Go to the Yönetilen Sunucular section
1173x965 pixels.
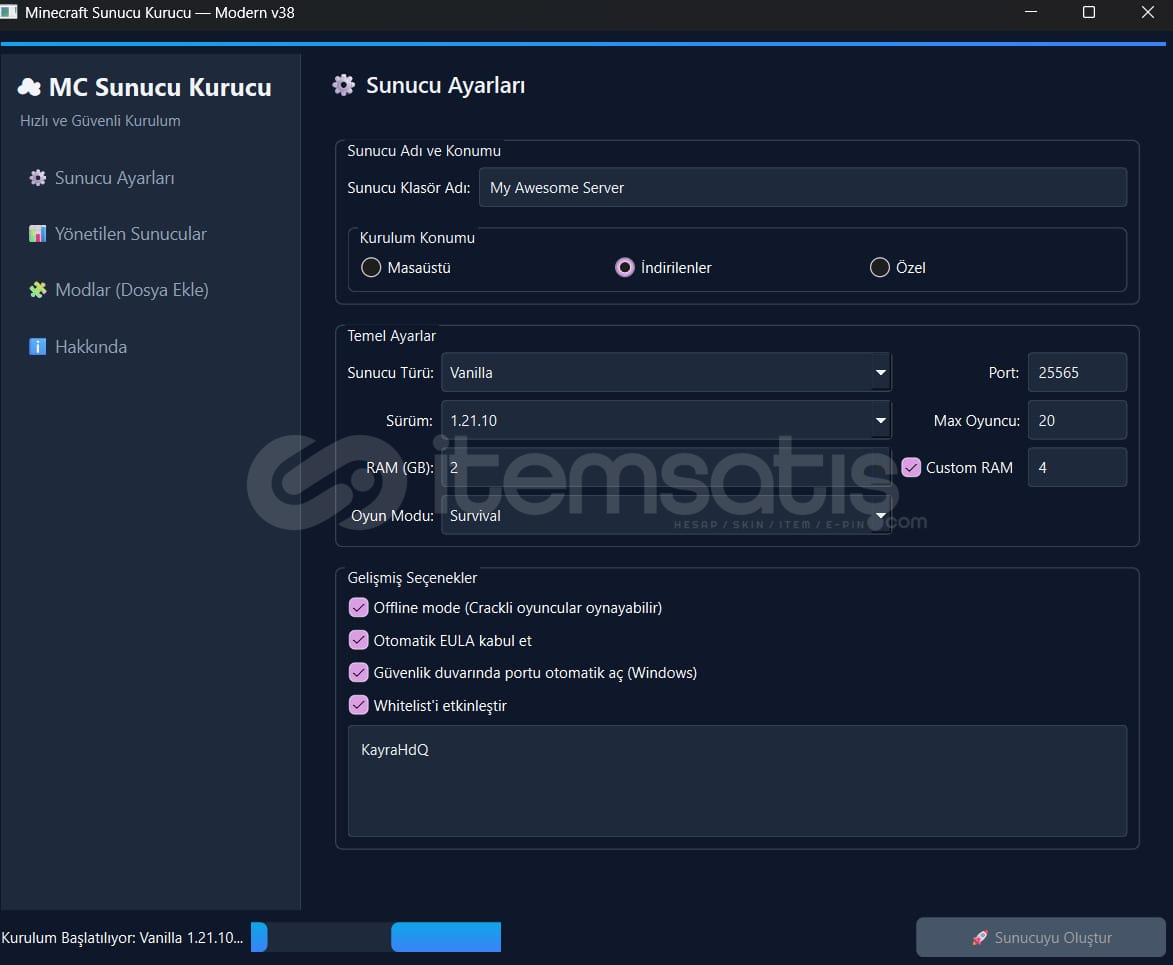tap(130, 234)
